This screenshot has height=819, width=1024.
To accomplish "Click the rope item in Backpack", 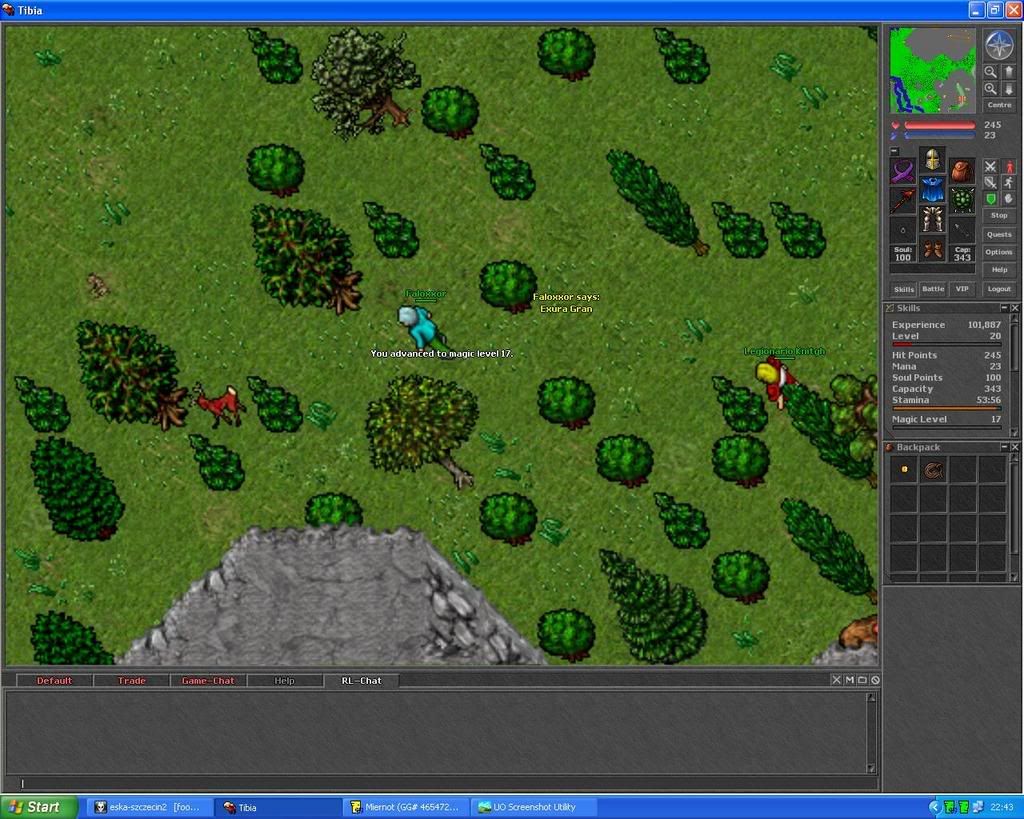I will 933,469.
